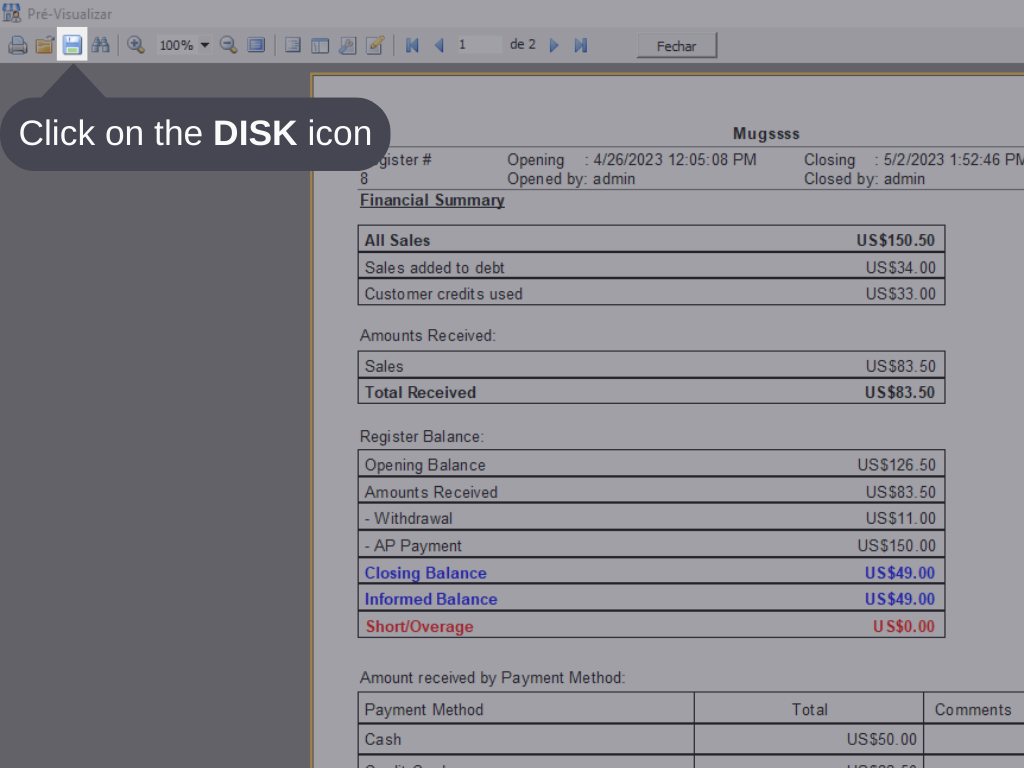Expand the 100% zoom dropdown
The width and height of the screenshot is (1024, 768).
pos(205,45)
